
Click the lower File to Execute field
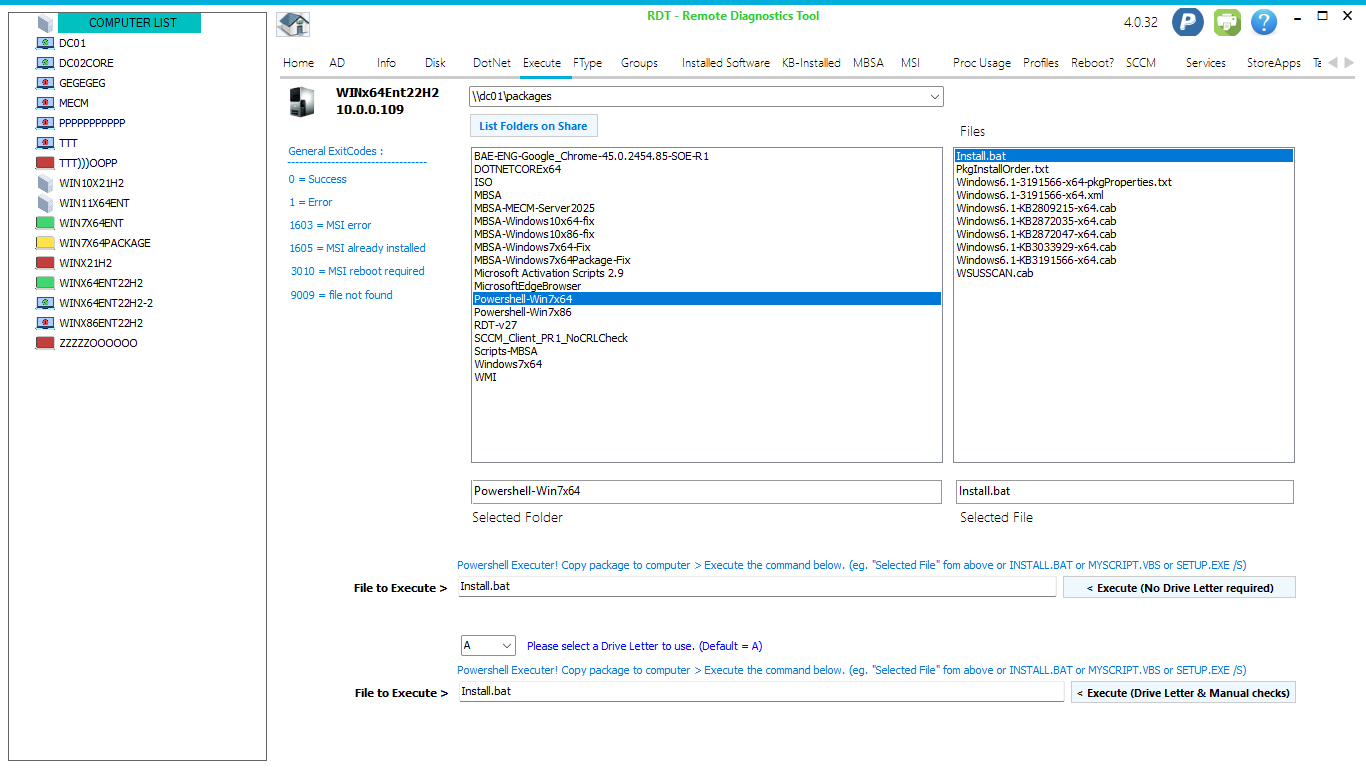(x=762, y=691)
